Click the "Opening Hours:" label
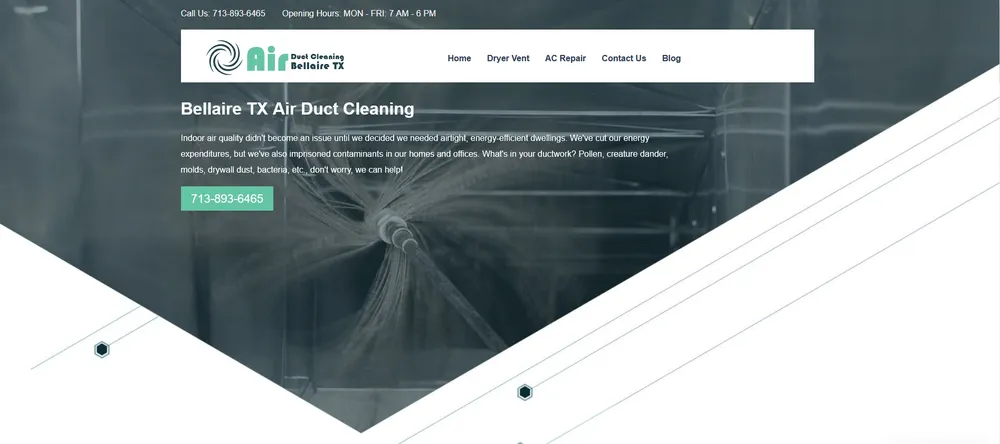Image resolution: width=1000 pixels, height=444 pixels. click(311, 14)
